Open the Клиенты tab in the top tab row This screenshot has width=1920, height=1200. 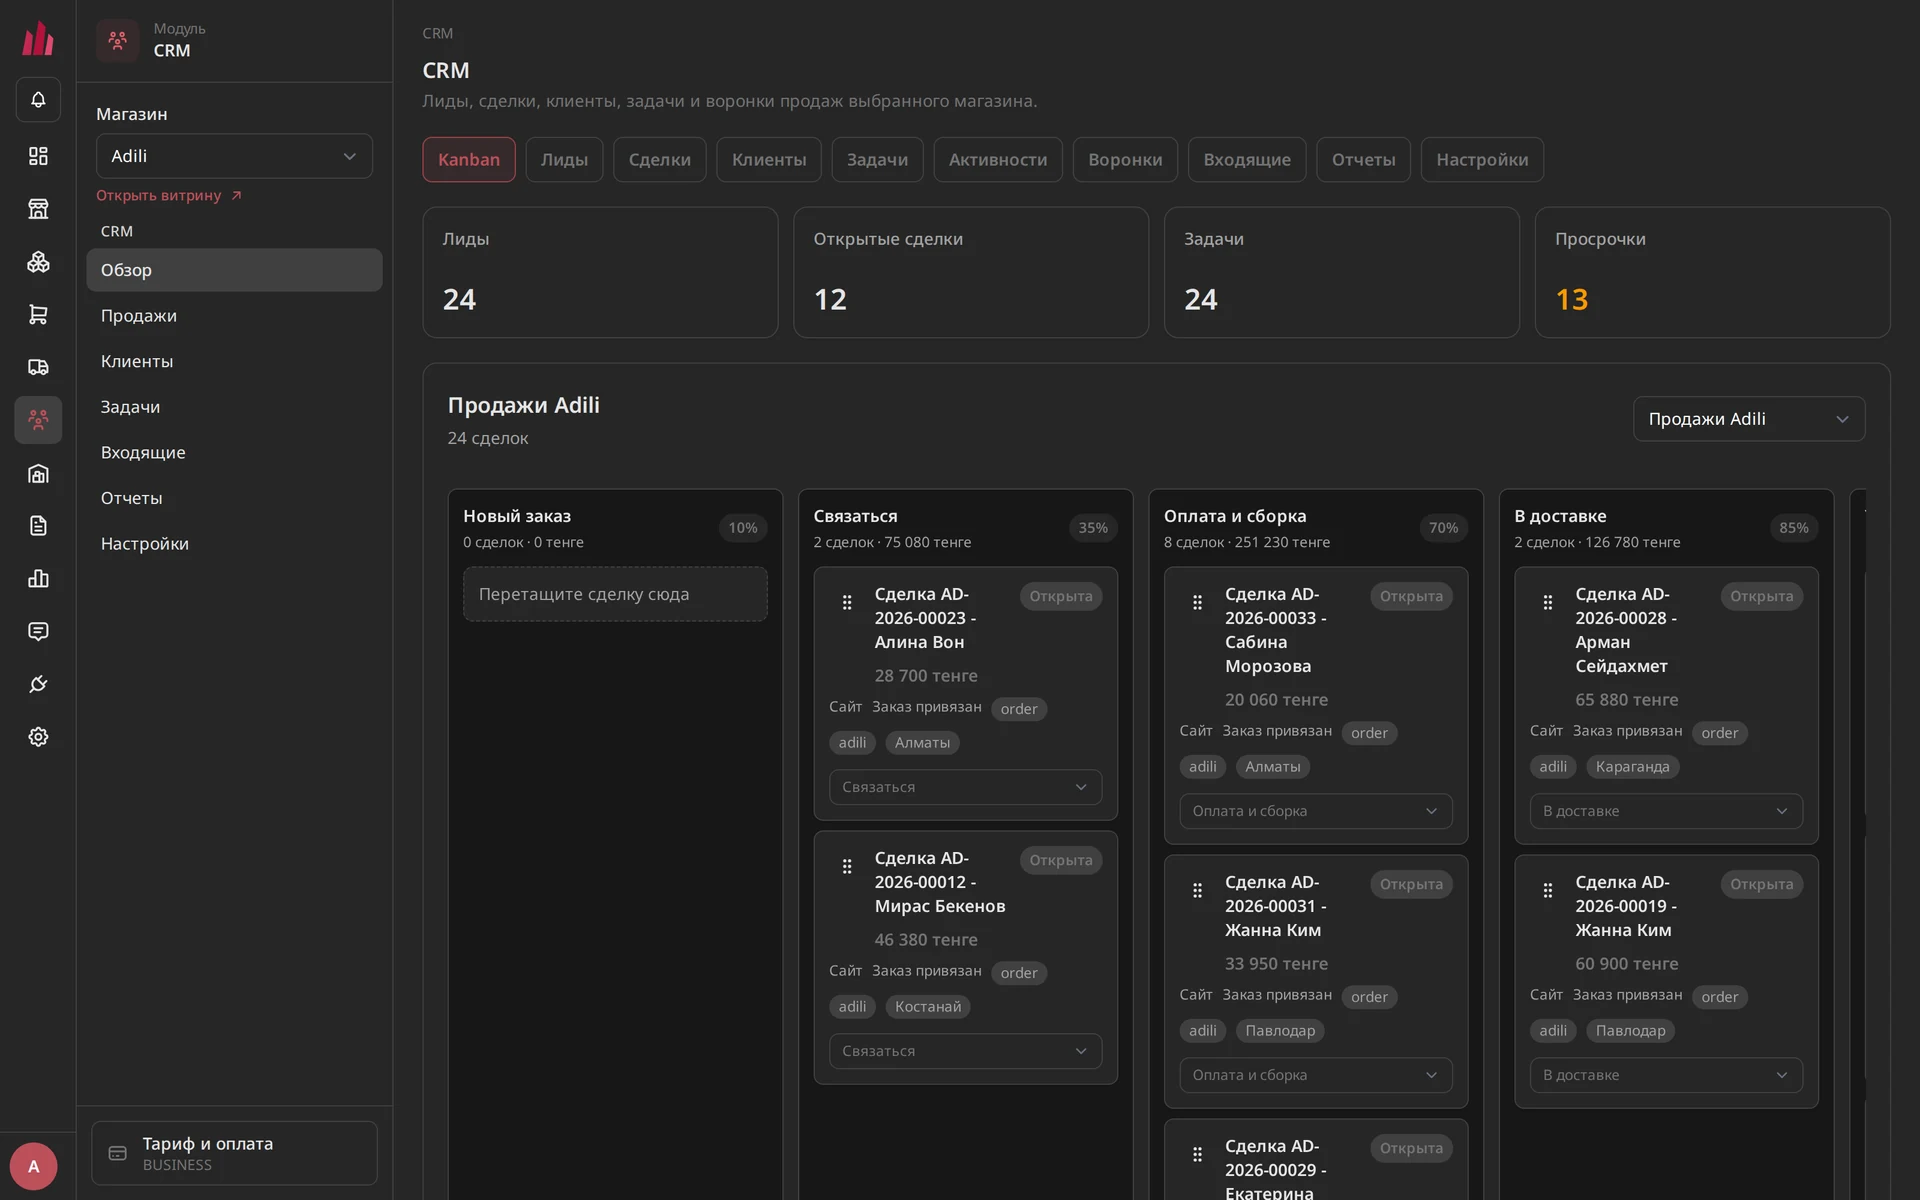point(769,160)
